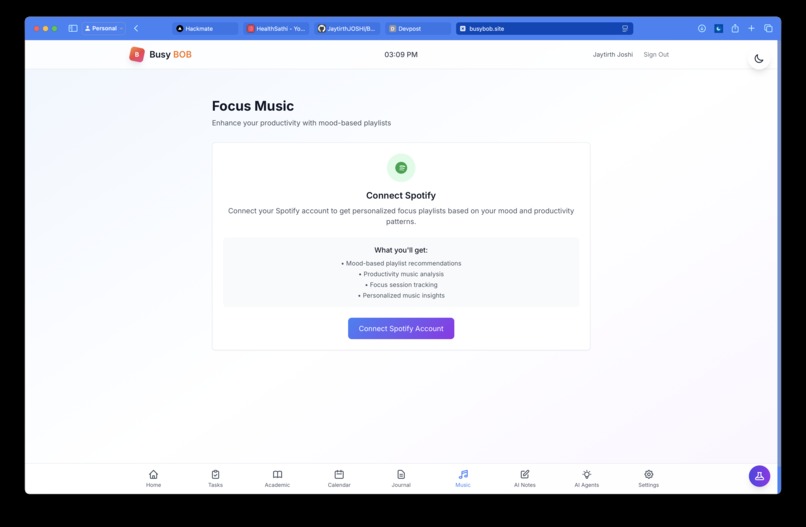This screenshot has height=527, width=806.
Task: Switch to the Hackmate tab
Action: tap(205, 29)
